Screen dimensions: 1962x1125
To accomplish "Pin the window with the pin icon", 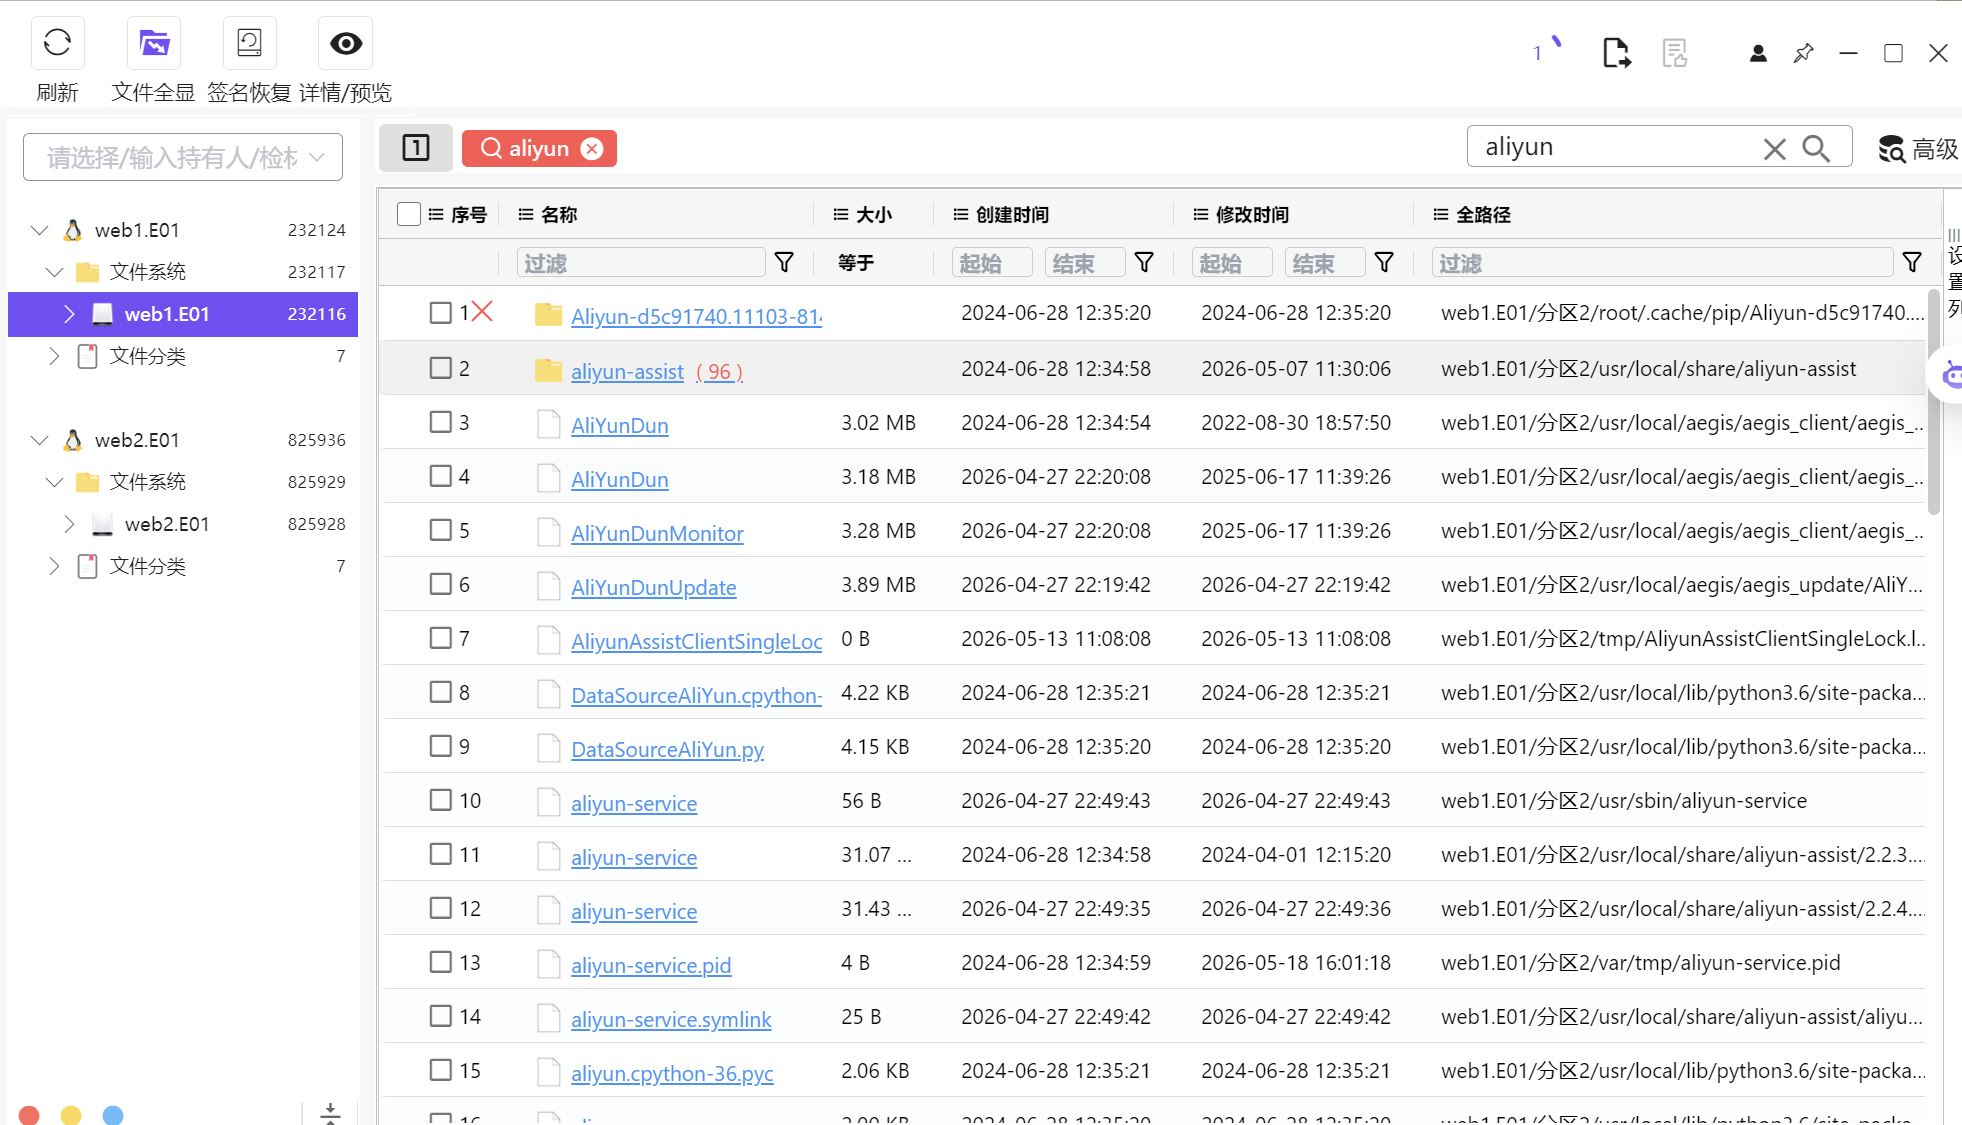I will pyautogui.click(x=1803, y=53).
